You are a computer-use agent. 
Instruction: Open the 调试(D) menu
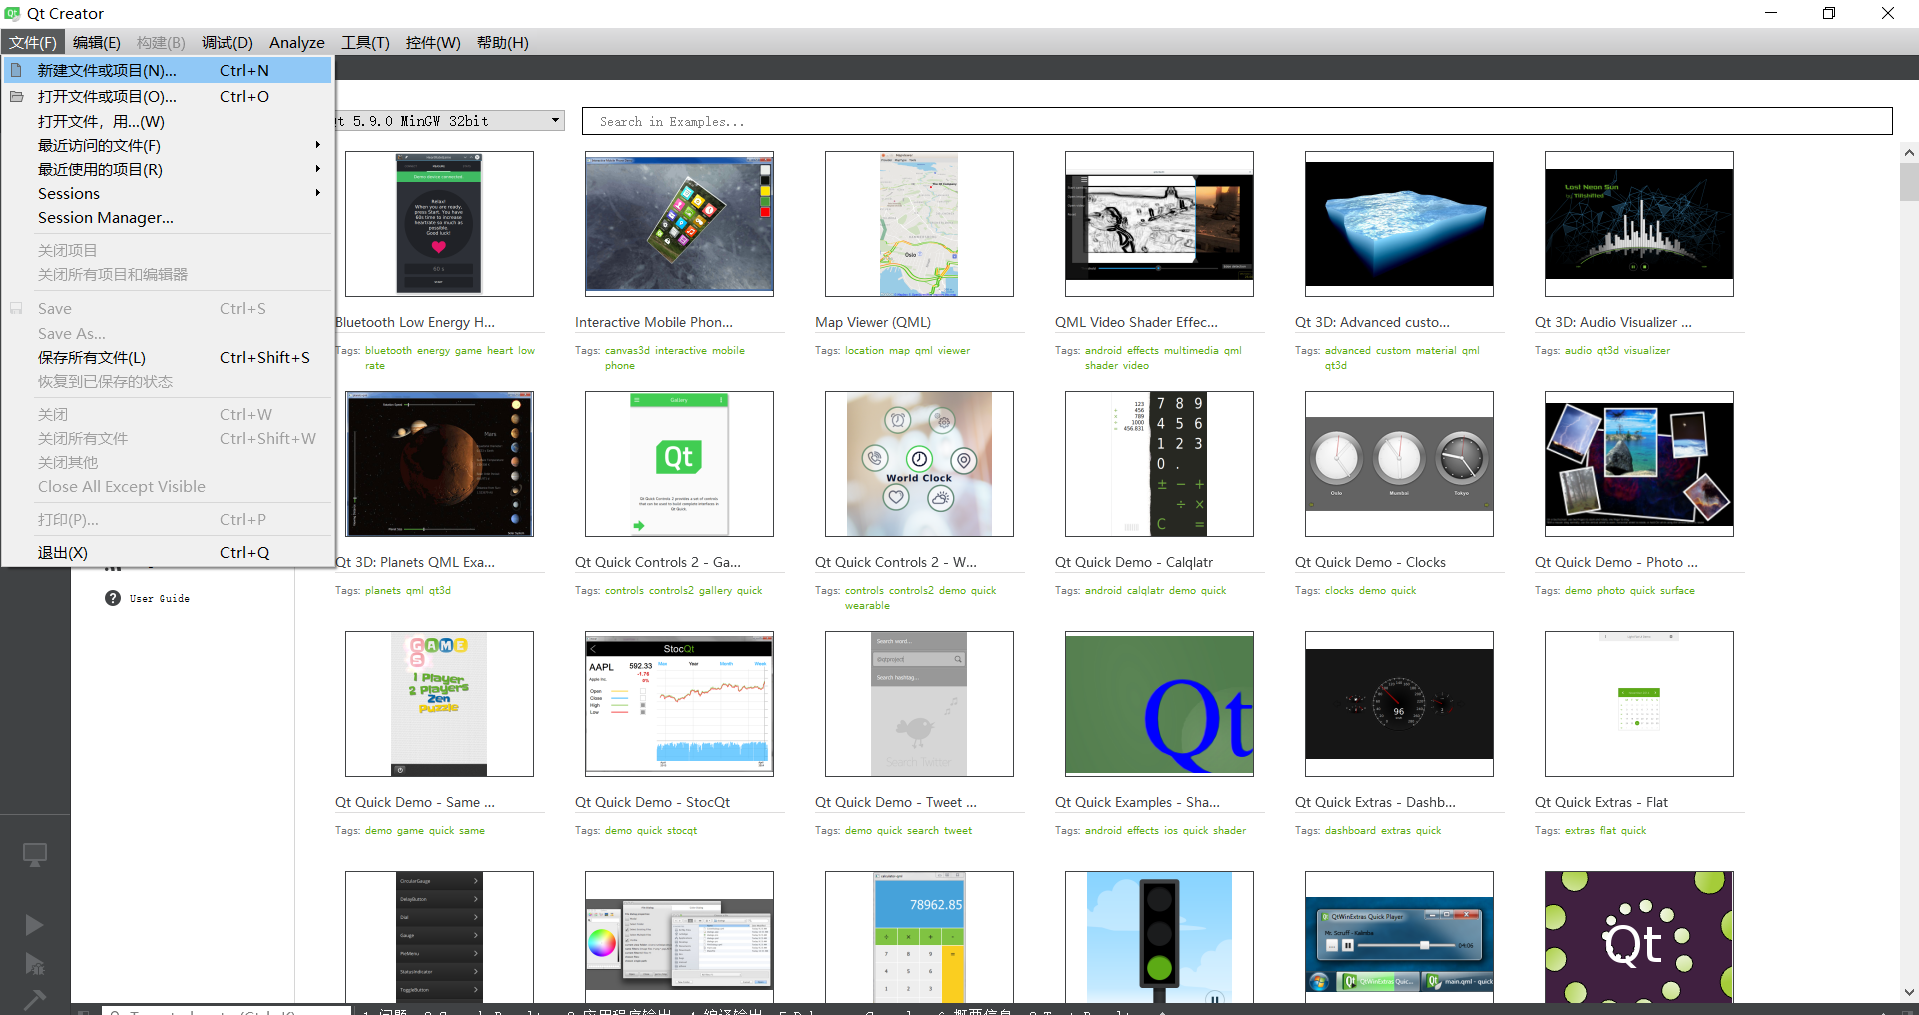pyautogui.click(x=227, y=42)
